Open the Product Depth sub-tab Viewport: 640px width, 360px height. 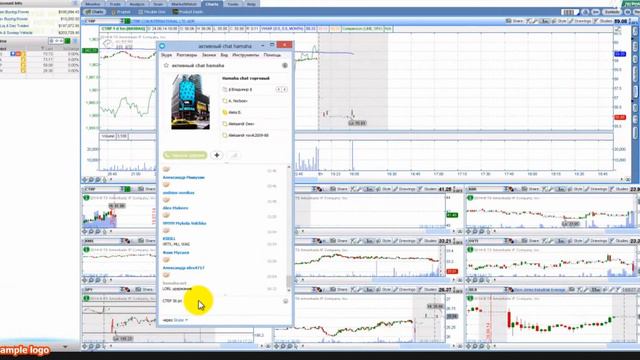[x=188, y=12]
